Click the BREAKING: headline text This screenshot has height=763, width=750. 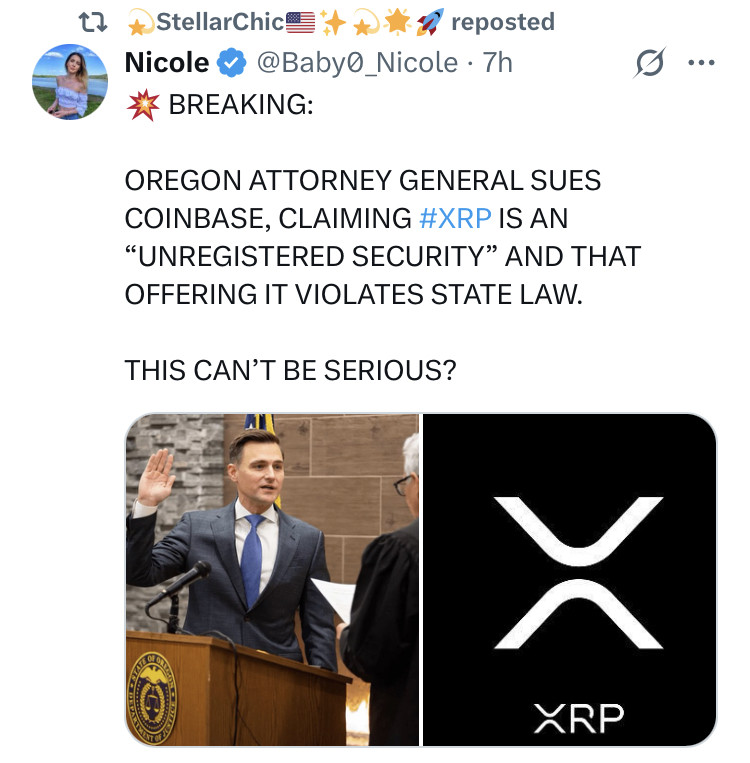pyautogui.click(x=240, y=104)
